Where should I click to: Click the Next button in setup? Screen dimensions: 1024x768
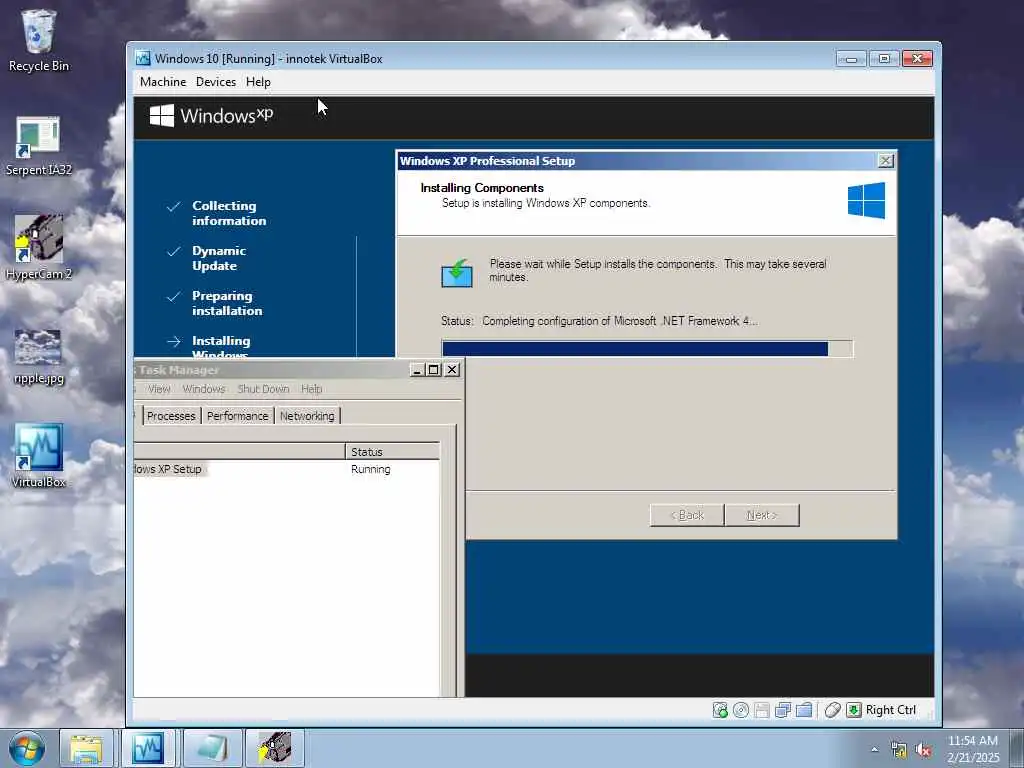(x=761, y=515)
